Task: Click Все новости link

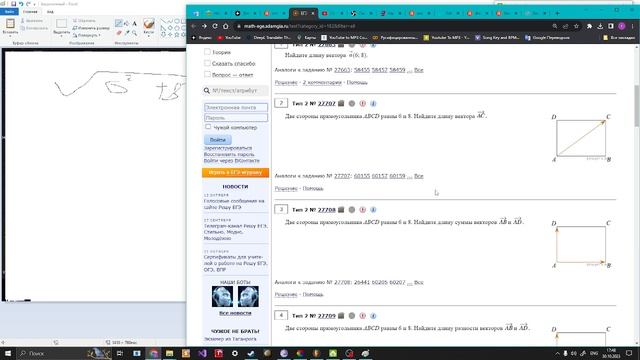Action: pyautogui.click(x=235, y=313)
